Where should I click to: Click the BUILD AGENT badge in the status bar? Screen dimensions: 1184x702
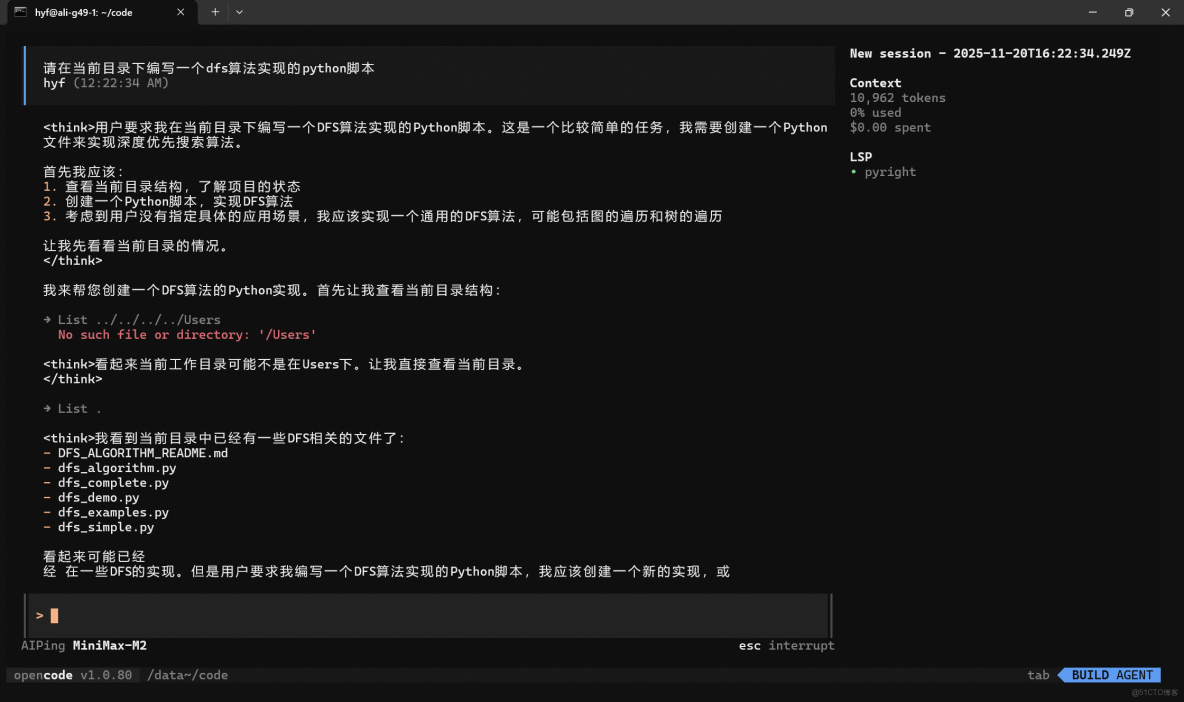1110,675
